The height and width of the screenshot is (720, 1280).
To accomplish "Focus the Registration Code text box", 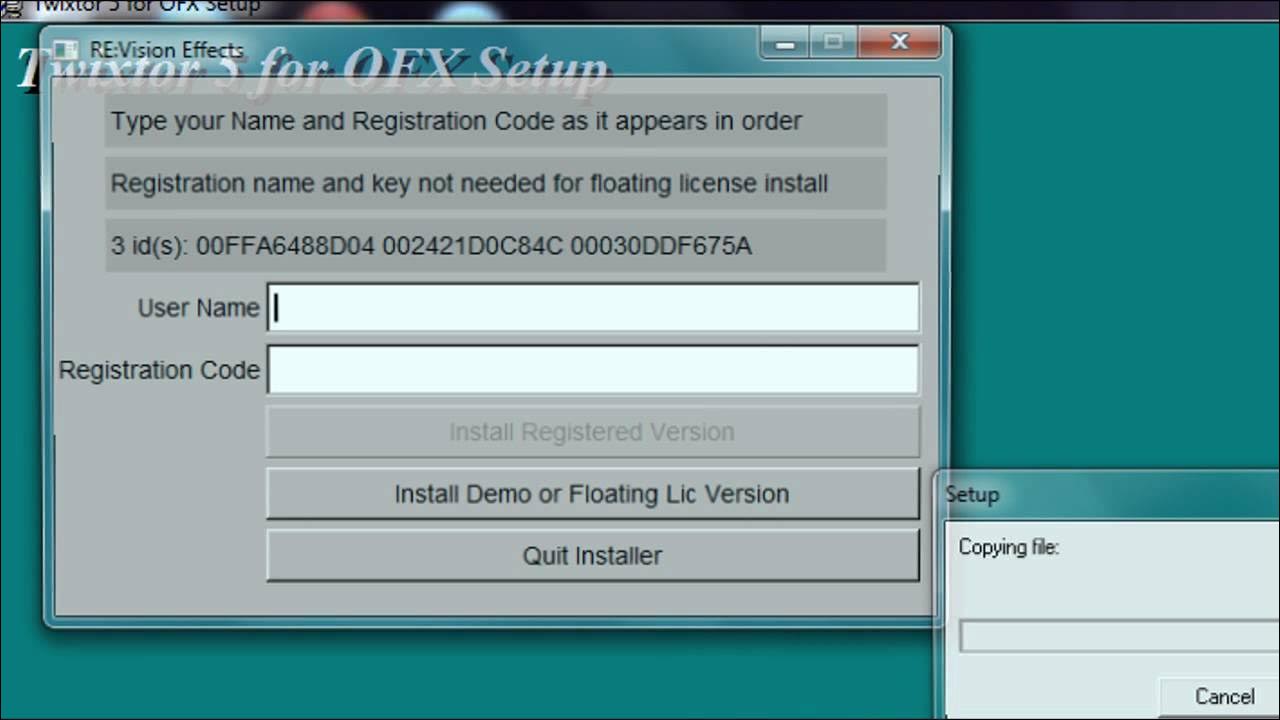I will click(593, 369).
